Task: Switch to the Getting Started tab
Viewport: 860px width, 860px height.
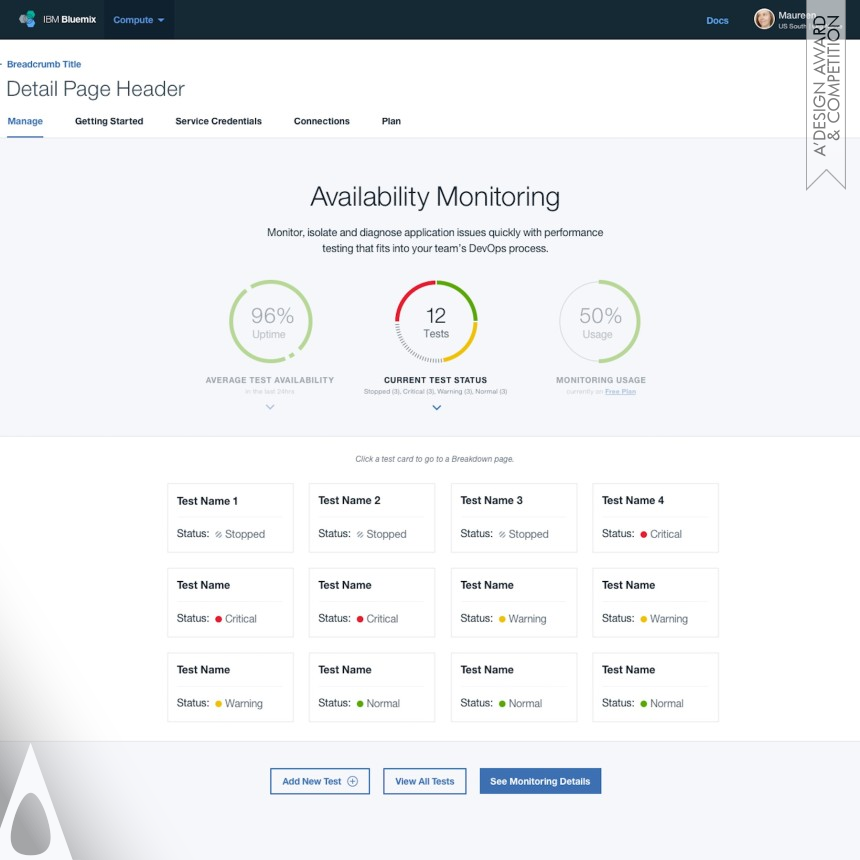Action: click(x=109, y=121)
